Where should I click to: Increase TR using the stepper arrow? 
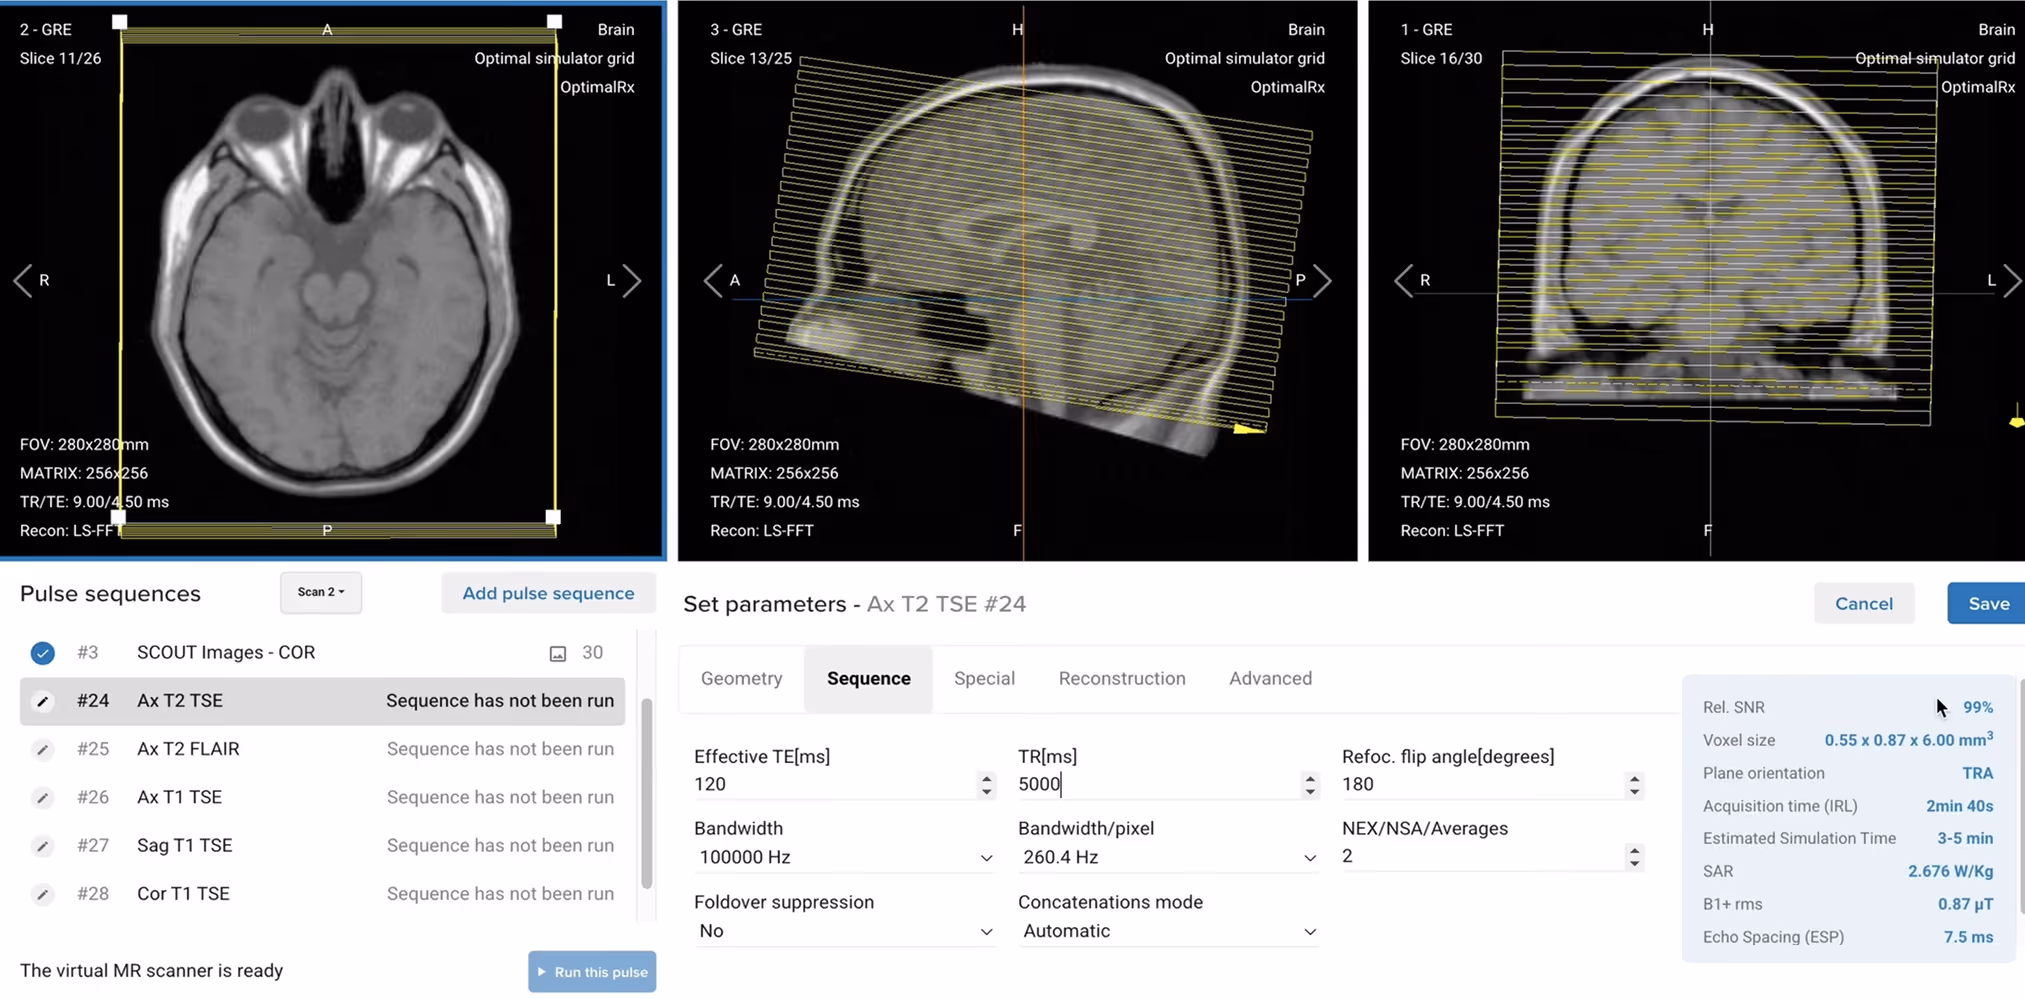(1310, 779)
